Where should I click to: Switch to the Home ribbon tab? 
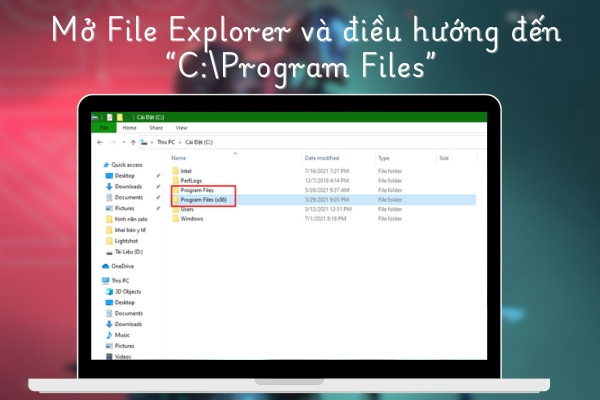pyautogui.click(x=129, y=128)
